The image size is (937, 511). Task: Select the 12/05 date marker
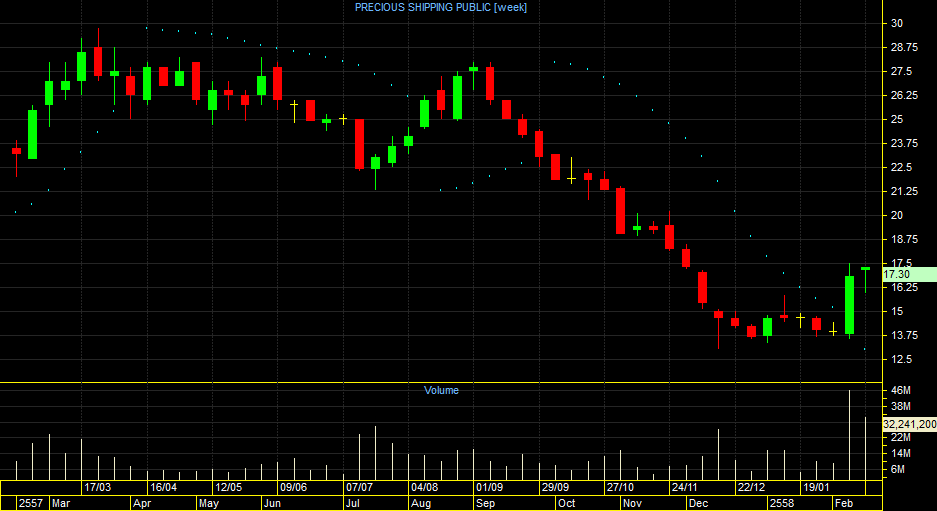[228, 487]
